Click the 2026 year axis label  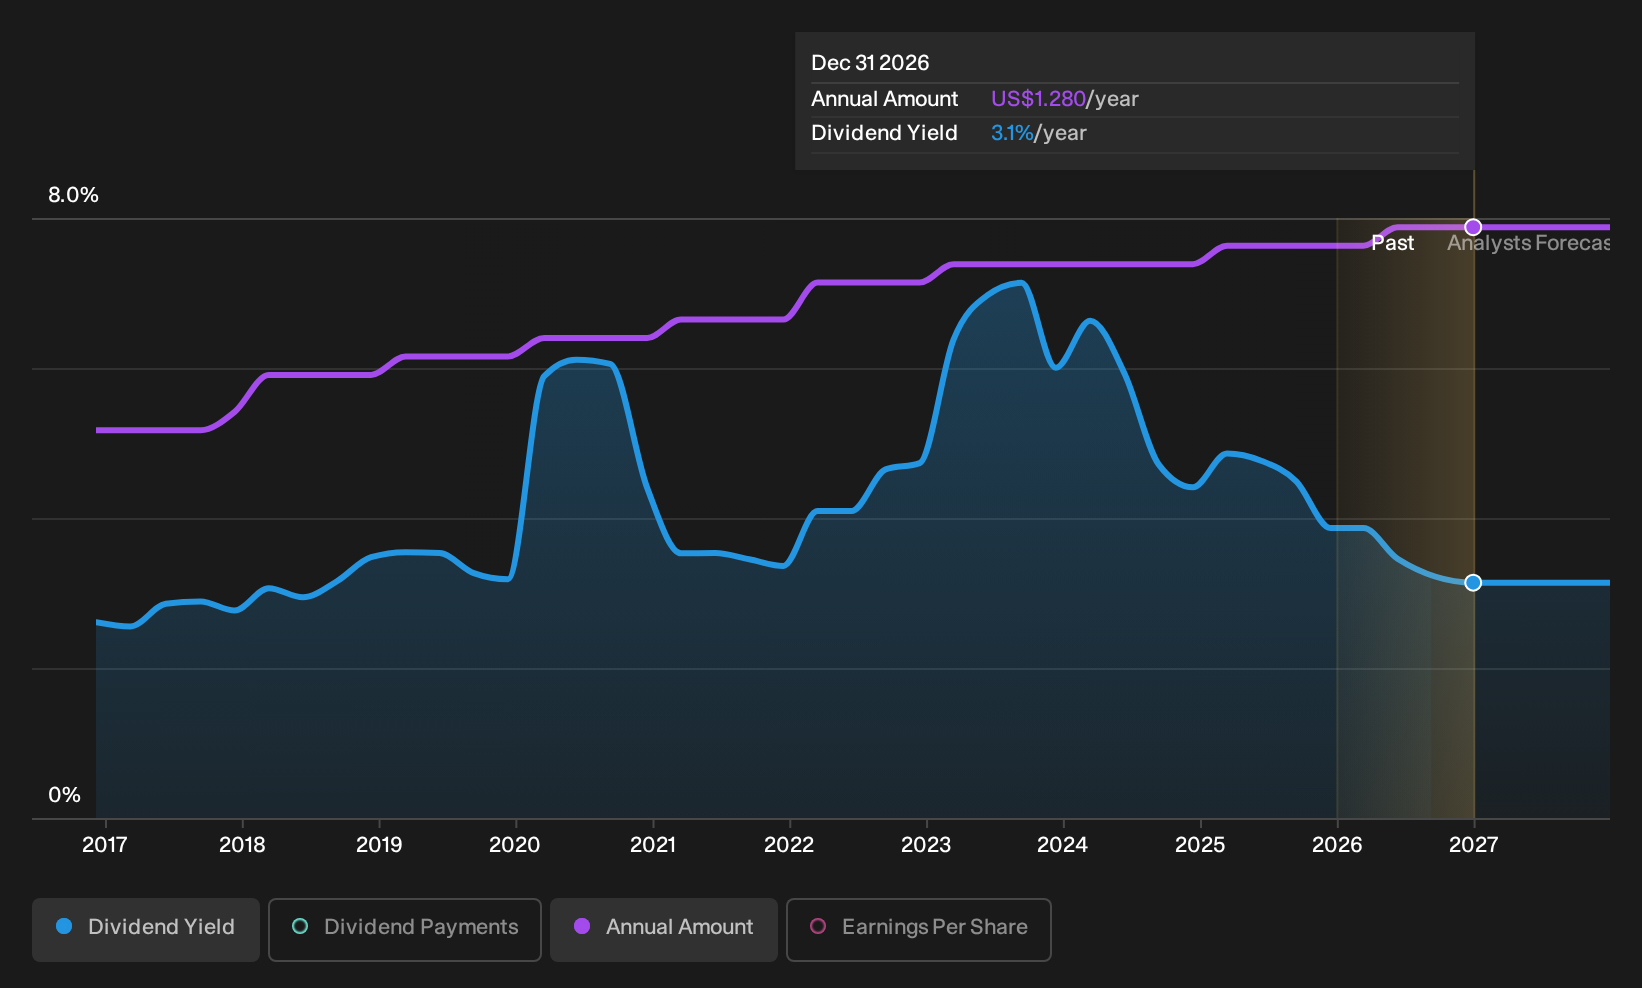[1337, 845]
